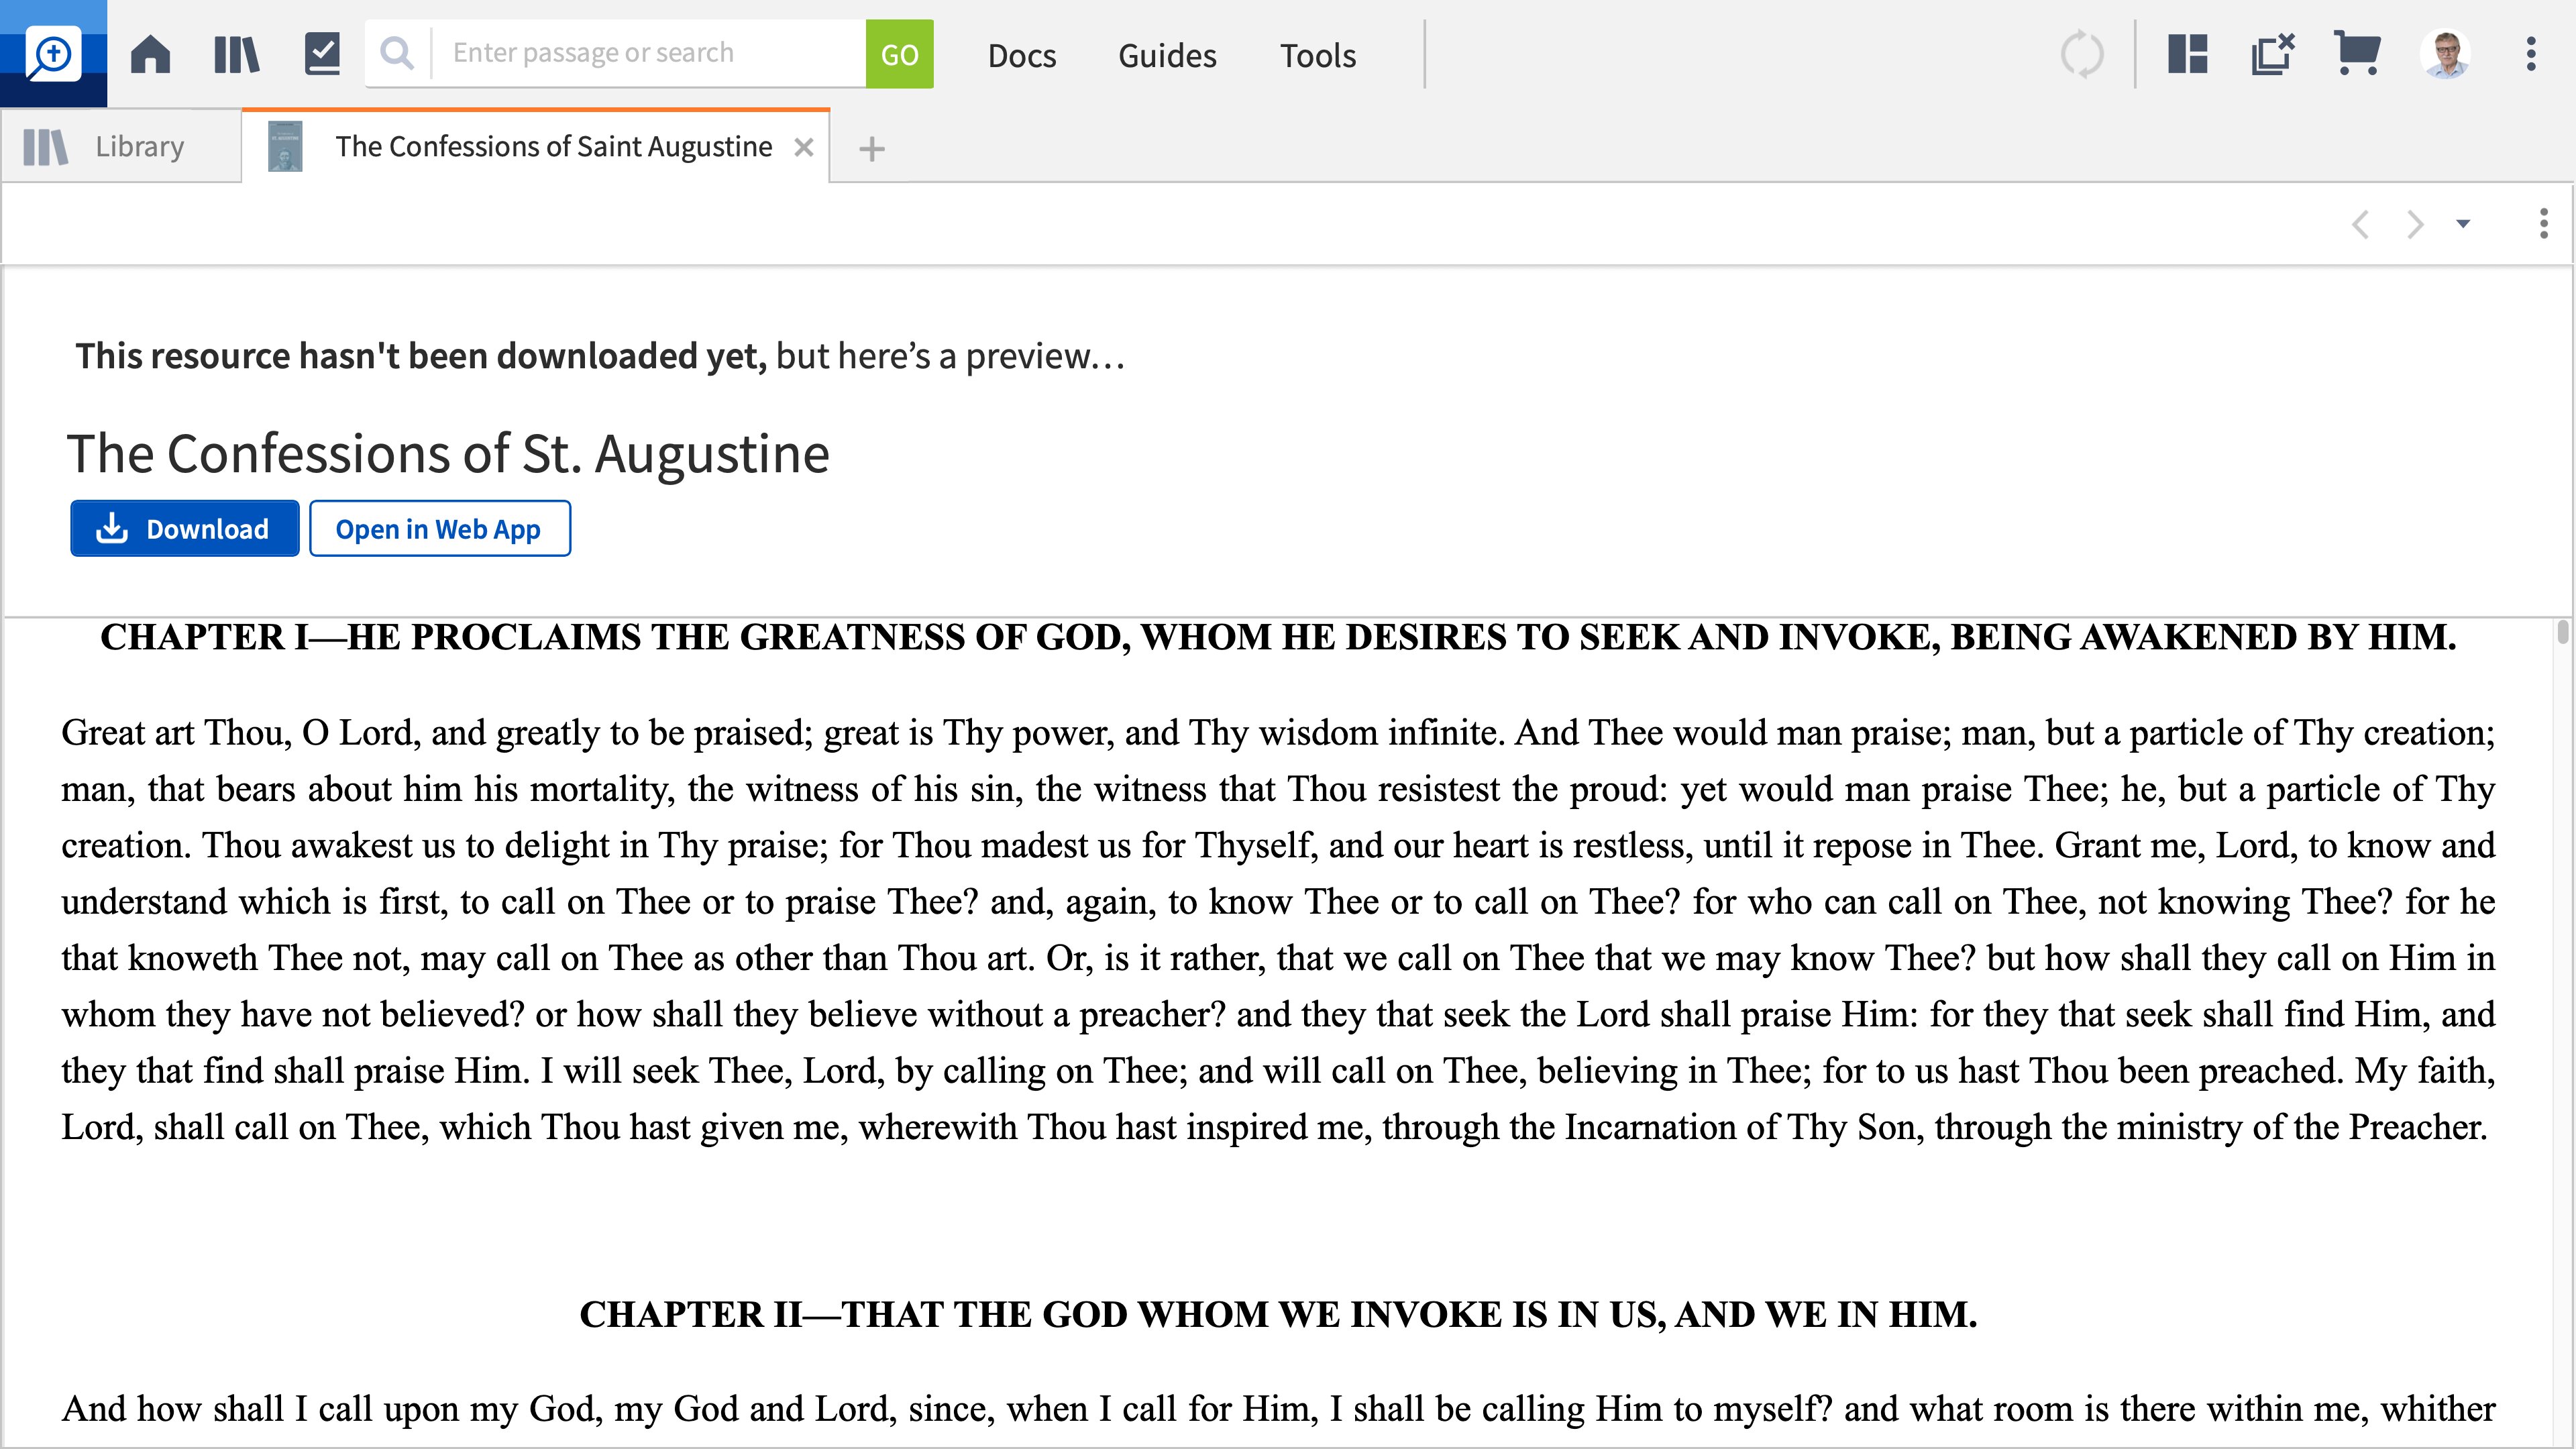Screen dimensions: 2576x1449
Task: Open the checklist icon in the toolbar
Action: [322, 54]
